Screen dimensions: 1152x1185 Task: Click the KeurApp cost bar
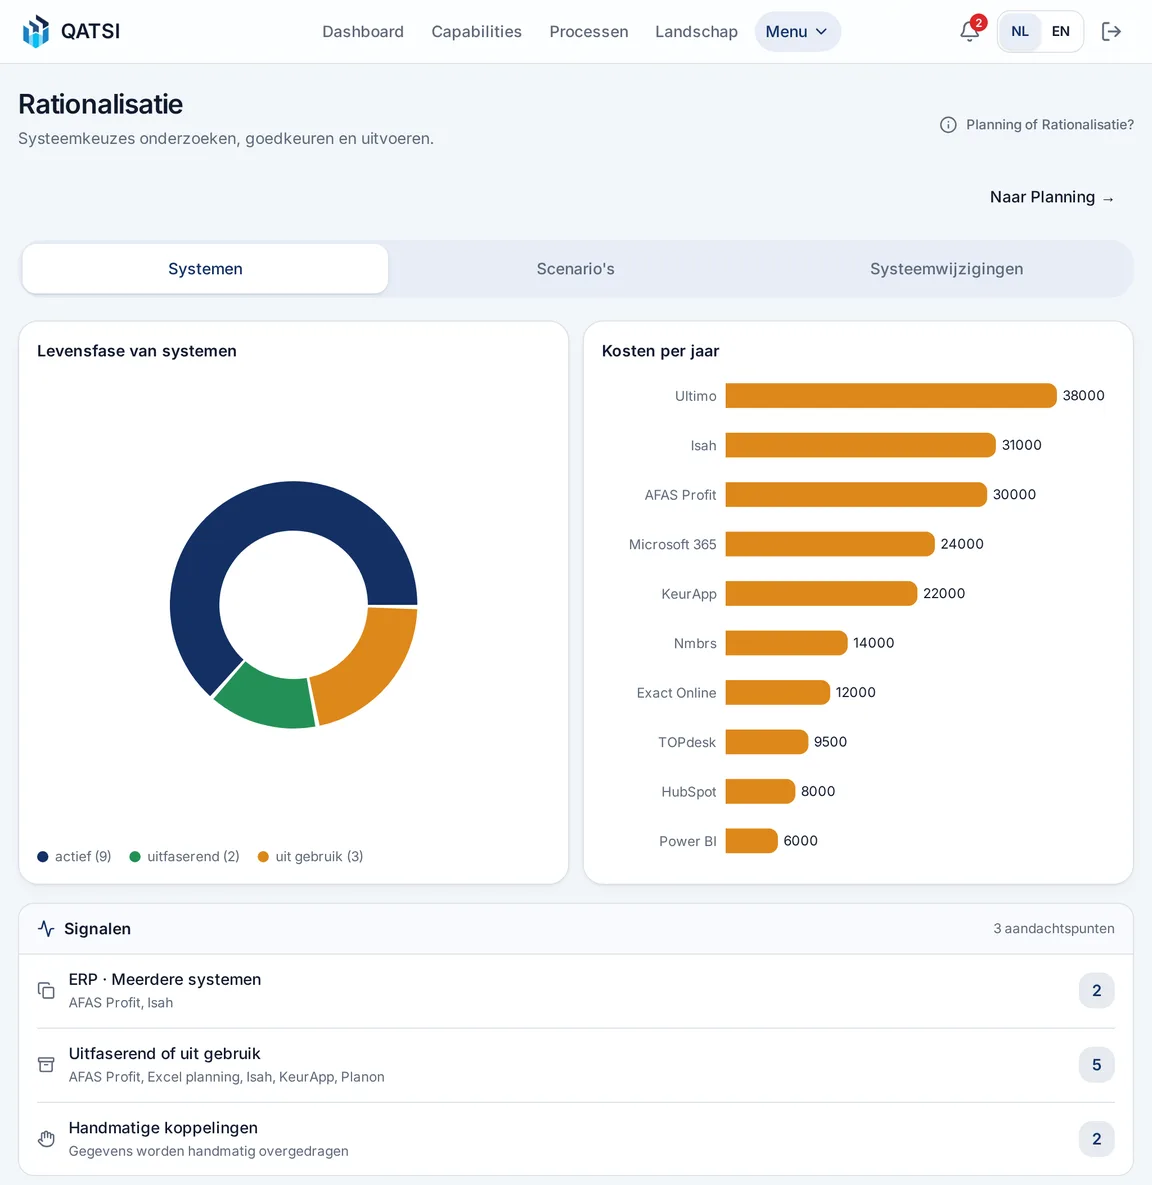821,594
